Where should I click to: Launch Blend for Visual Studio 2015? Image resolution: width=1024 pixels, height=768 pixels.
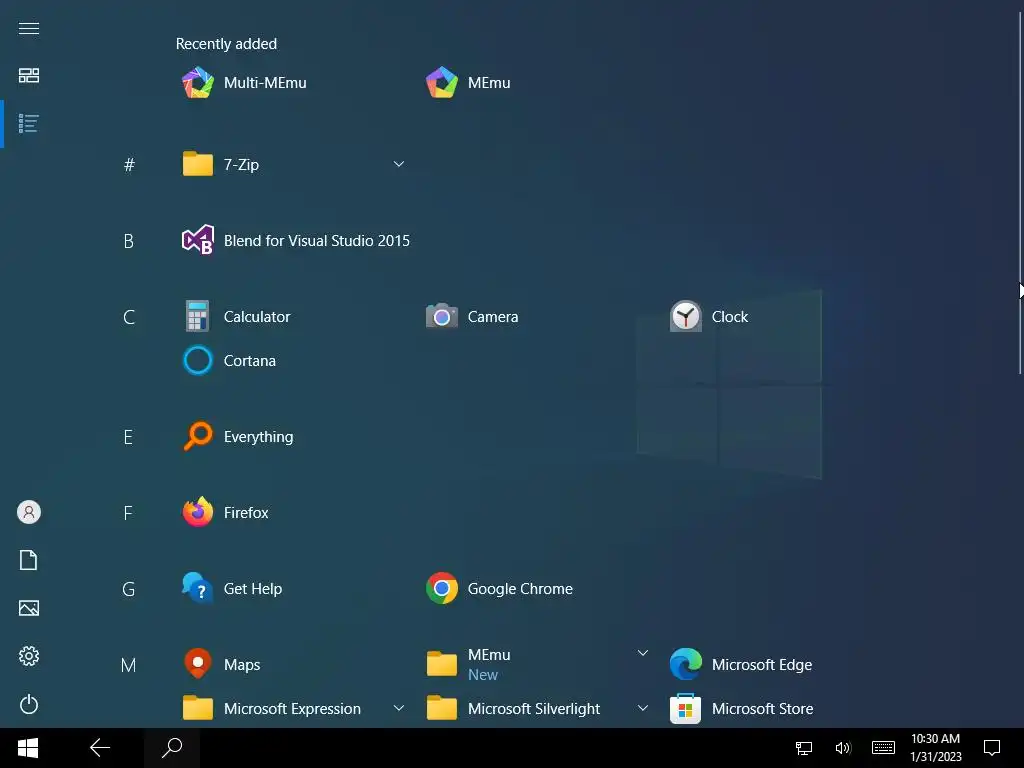click(296, 240)
